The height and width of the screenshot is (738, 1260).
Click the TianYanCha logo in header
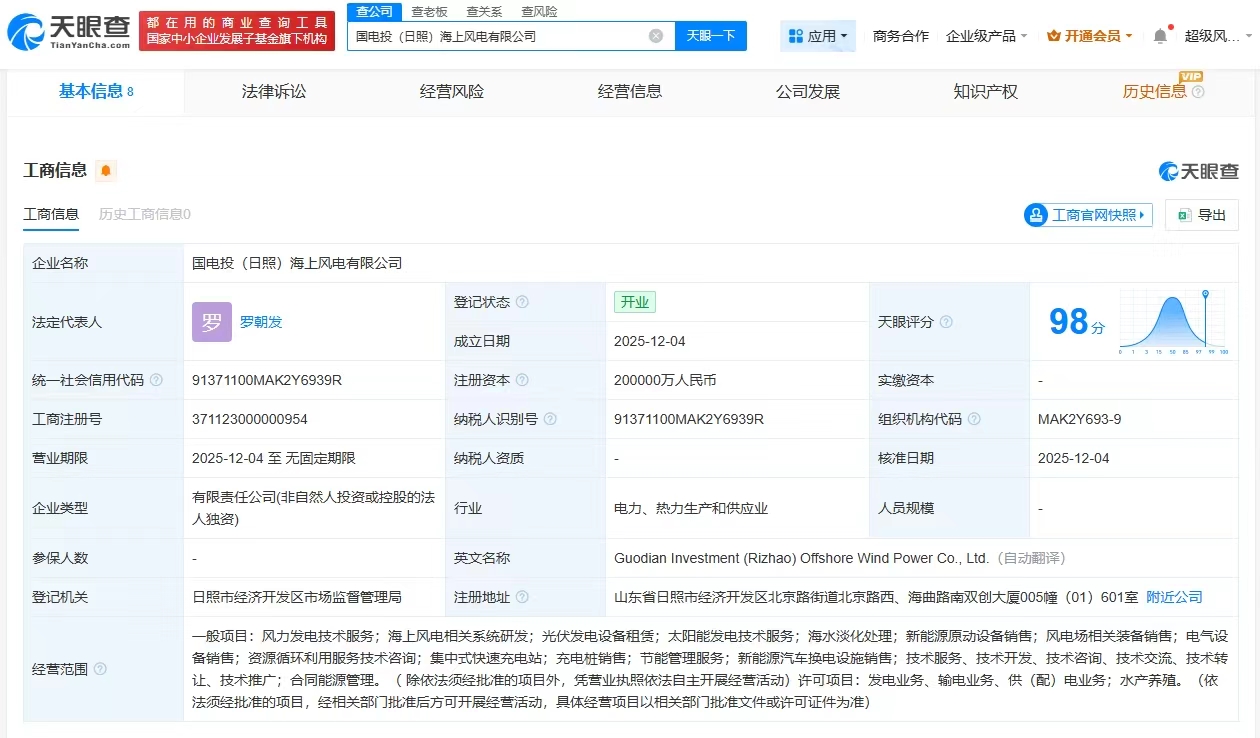pyautogui.click(x=68, y=32)
